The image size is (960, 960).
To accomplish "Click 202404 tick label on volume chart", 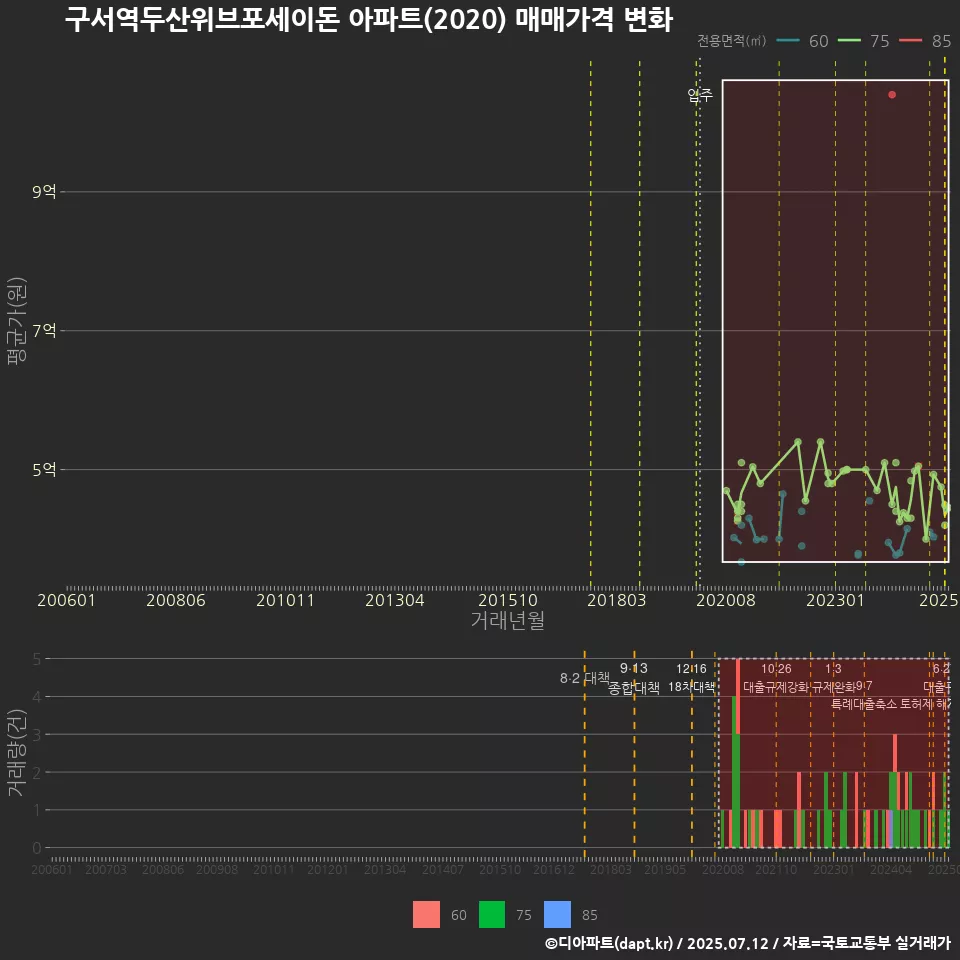I will click(891, 869).
